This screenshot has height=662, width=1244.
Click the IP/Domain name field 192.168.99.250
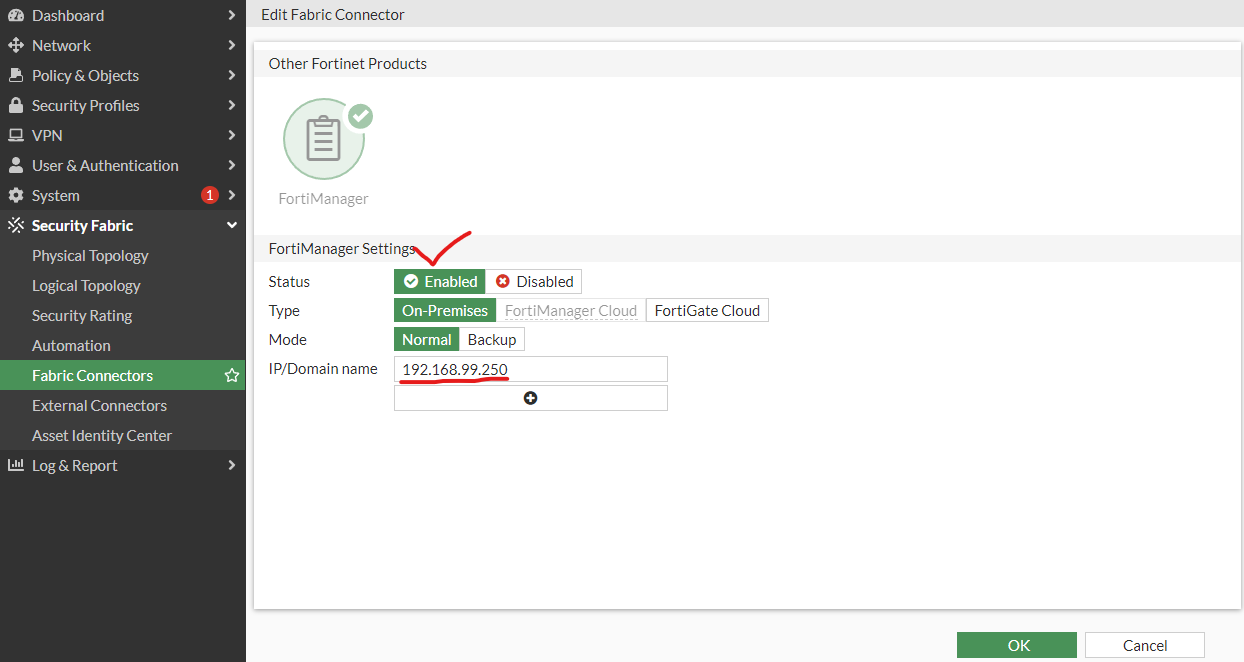(531, 369)
